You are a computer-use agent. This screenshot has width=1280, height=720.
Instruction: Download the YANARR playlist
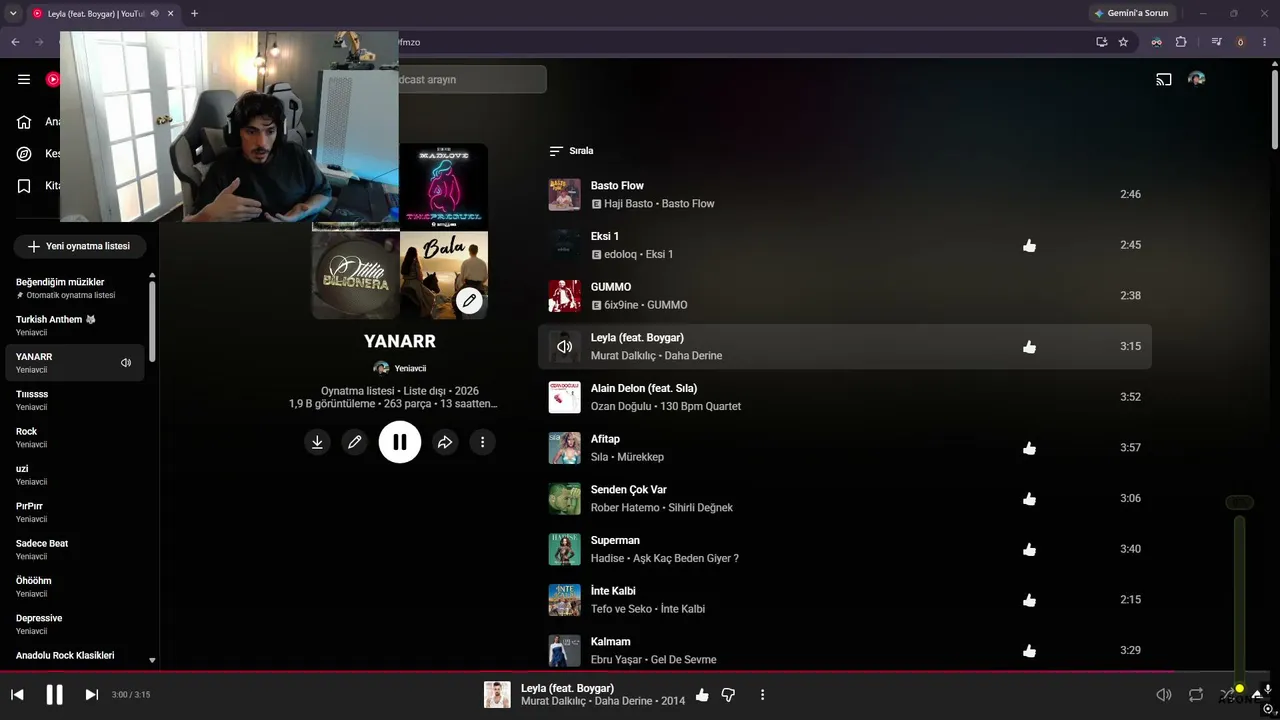(x=317, y=442)
